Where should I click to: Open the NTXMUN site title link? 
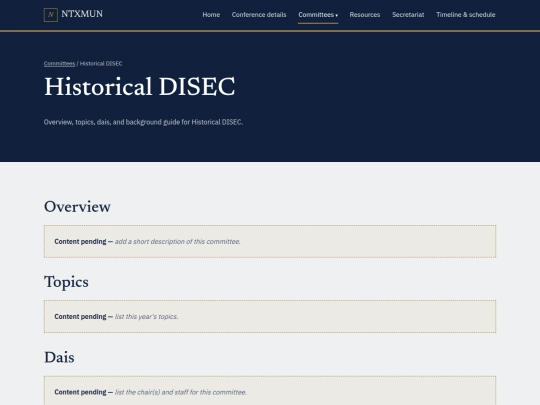(x=82, y=14)
